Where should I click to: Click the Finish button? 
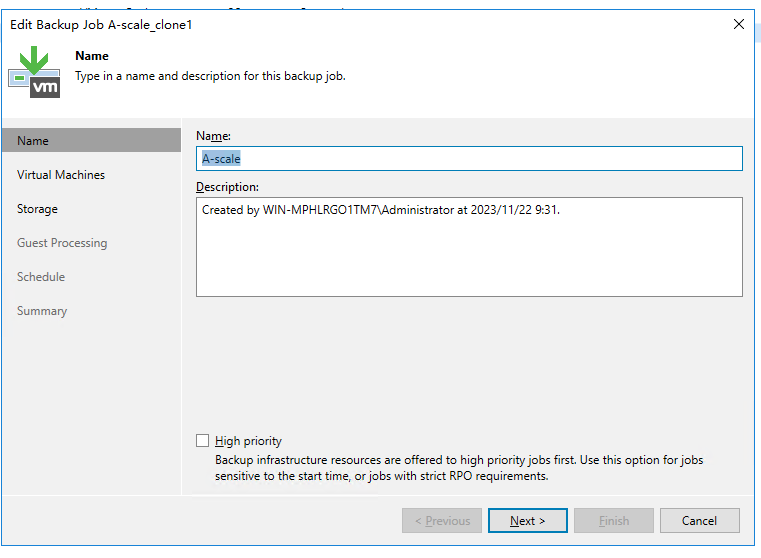[613, 521]
